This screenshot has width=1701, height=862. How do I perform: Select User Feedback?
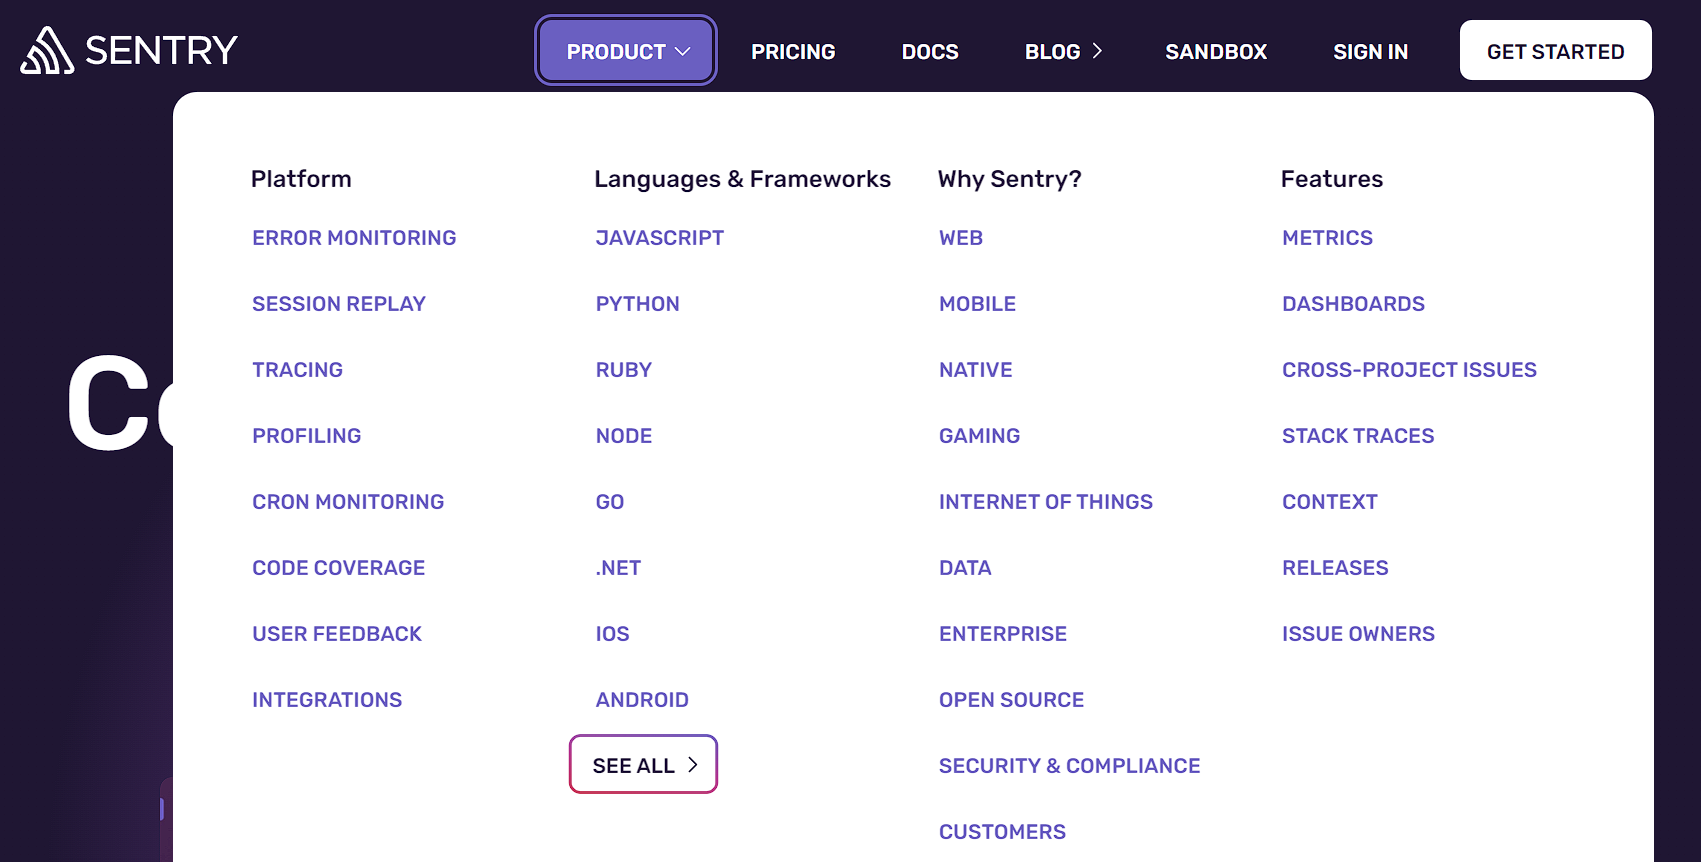coord(337,634)
